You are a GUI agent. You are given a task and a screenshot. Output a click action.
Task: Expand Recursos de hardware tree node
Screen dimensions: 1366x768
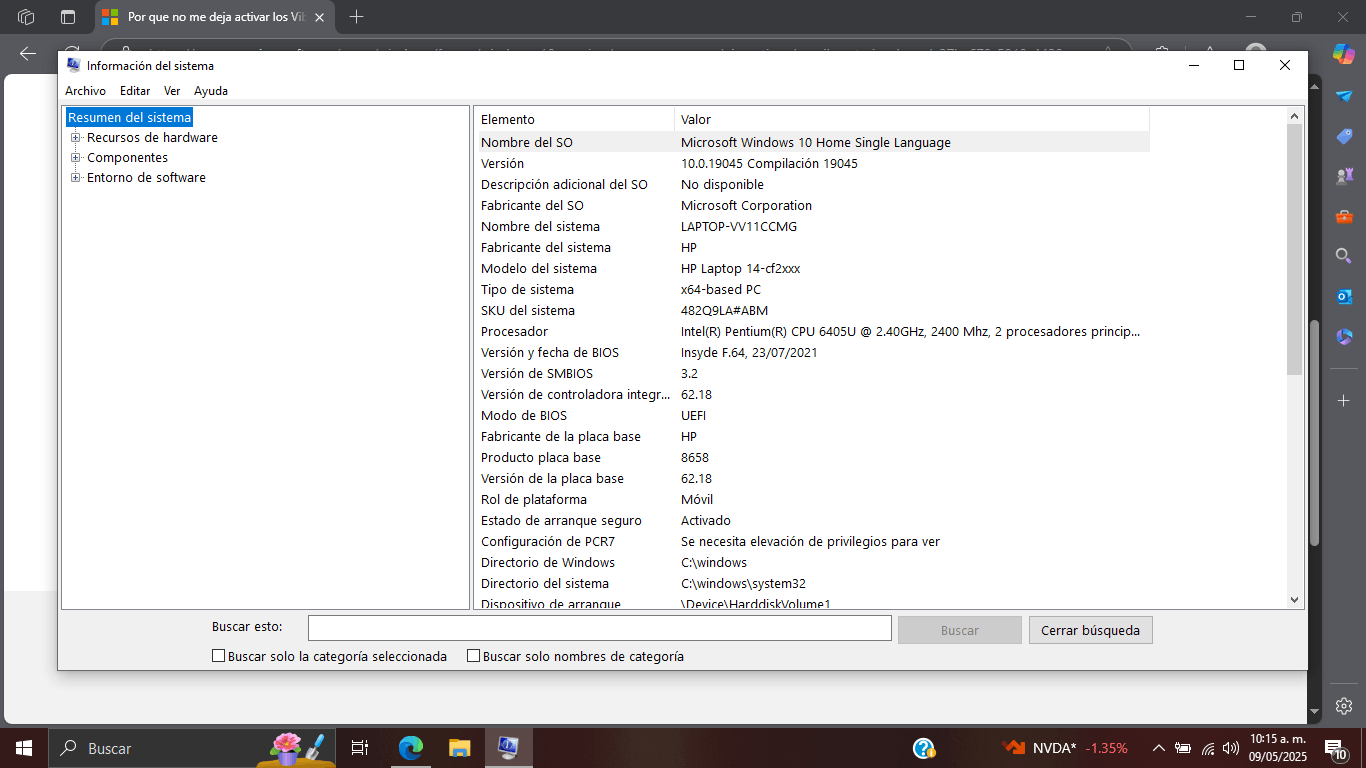75,137
